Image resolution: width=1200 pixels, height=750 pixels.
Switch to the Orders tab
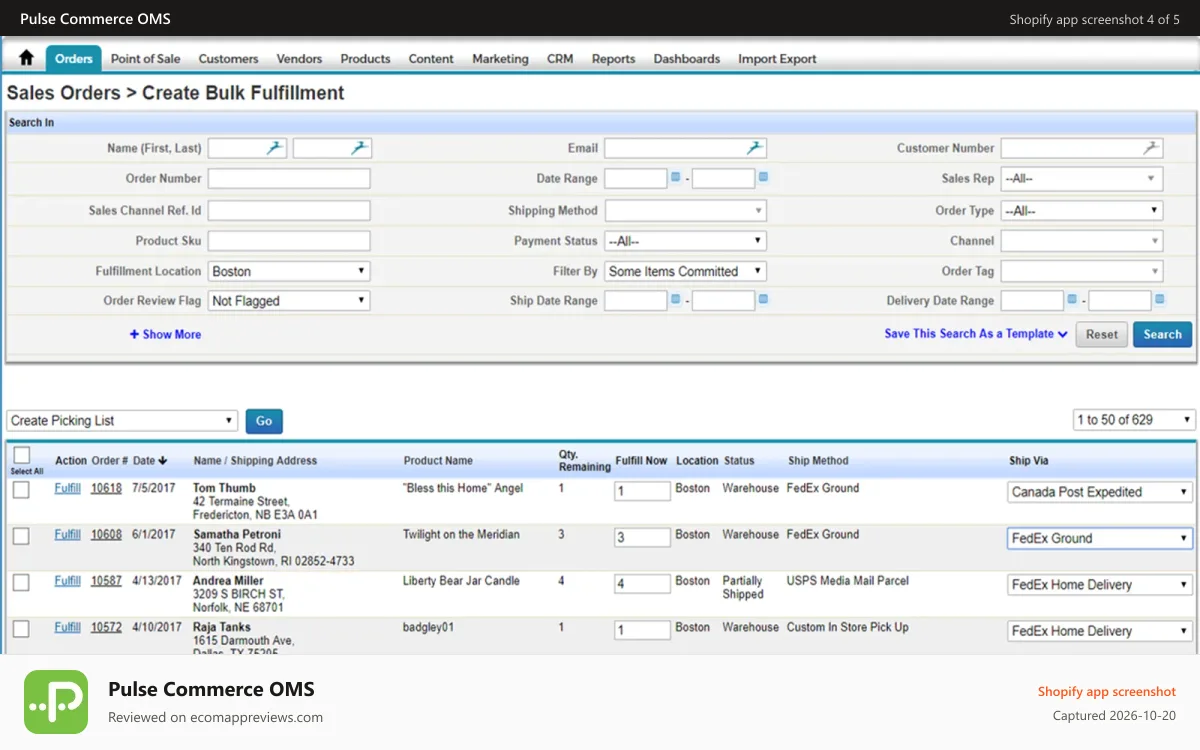pos(74,59)
